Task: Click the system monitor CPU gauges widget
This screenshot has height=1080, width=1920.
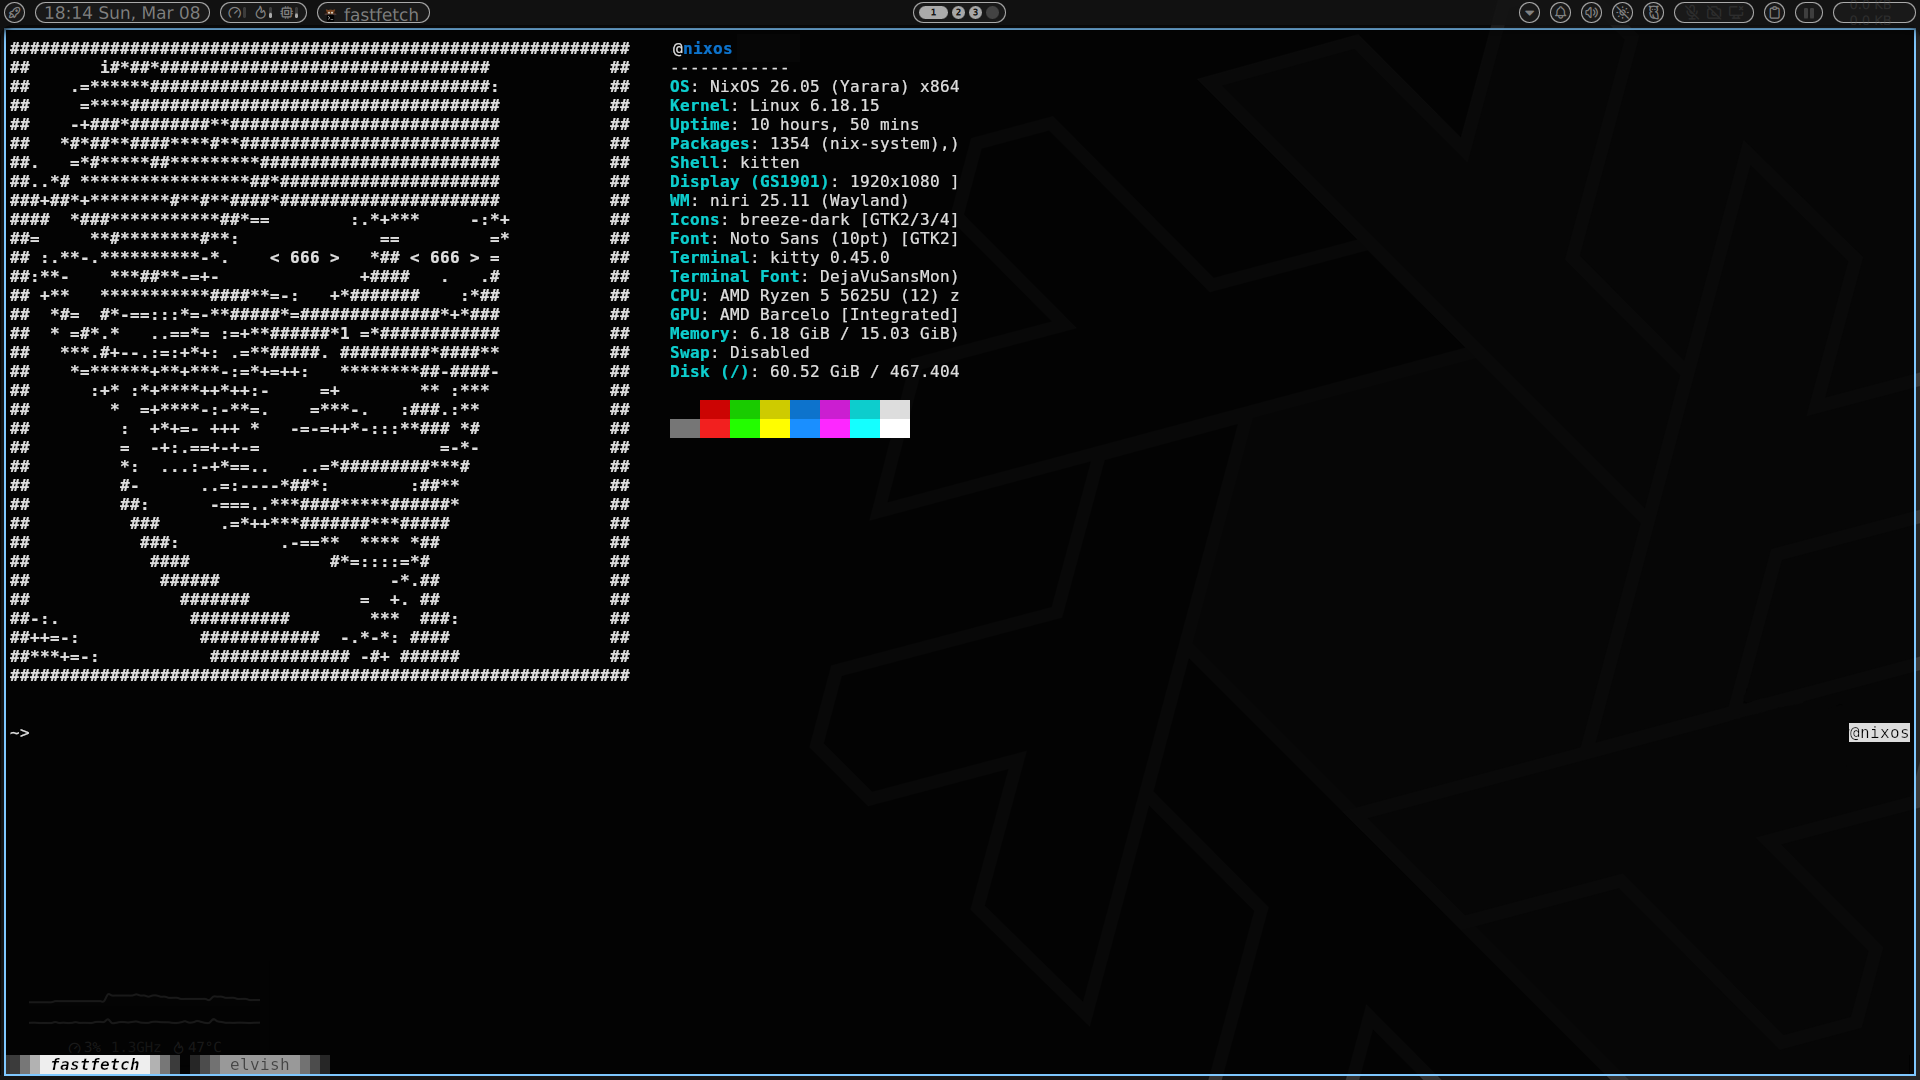Action: [x=263, y=13]
